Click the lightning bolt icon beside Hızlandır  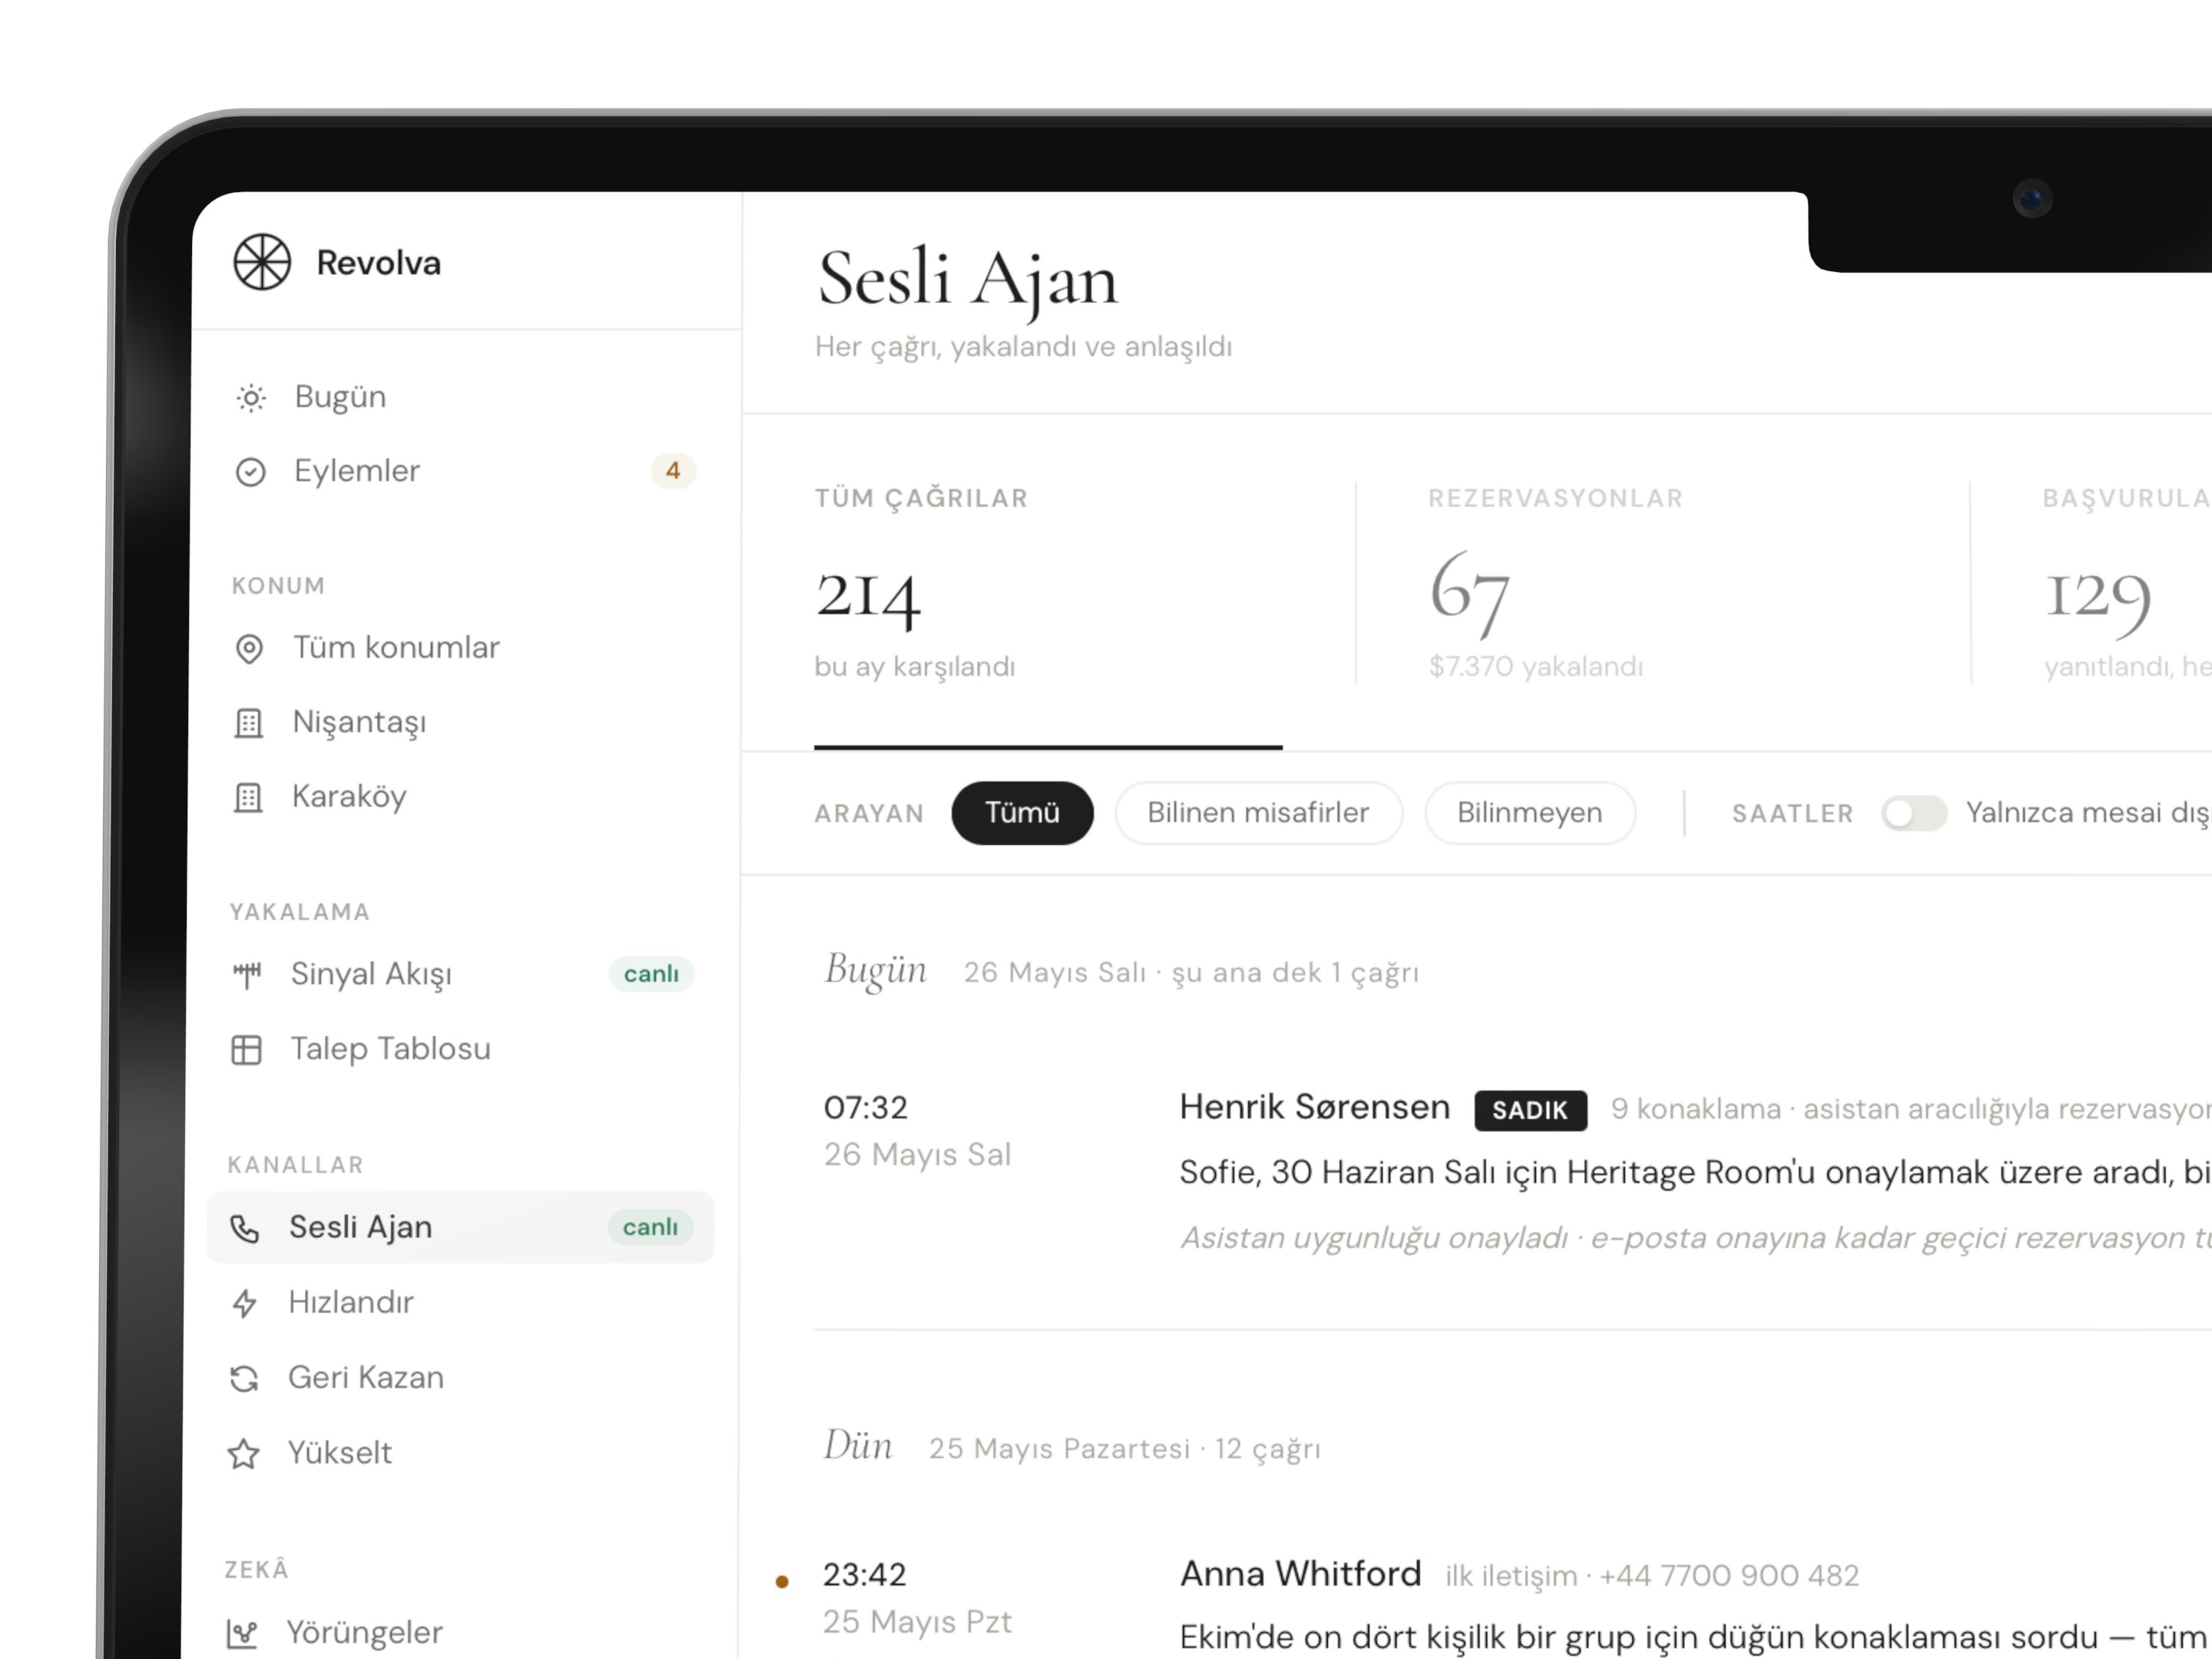coord(245,1303)
